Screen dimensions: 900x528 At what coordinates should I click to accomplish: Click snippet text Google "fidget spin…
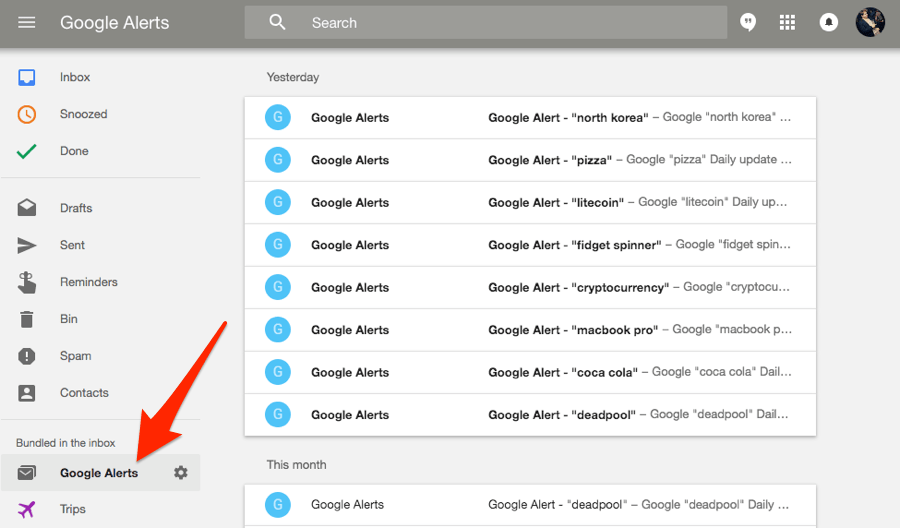tap(733, 244)
